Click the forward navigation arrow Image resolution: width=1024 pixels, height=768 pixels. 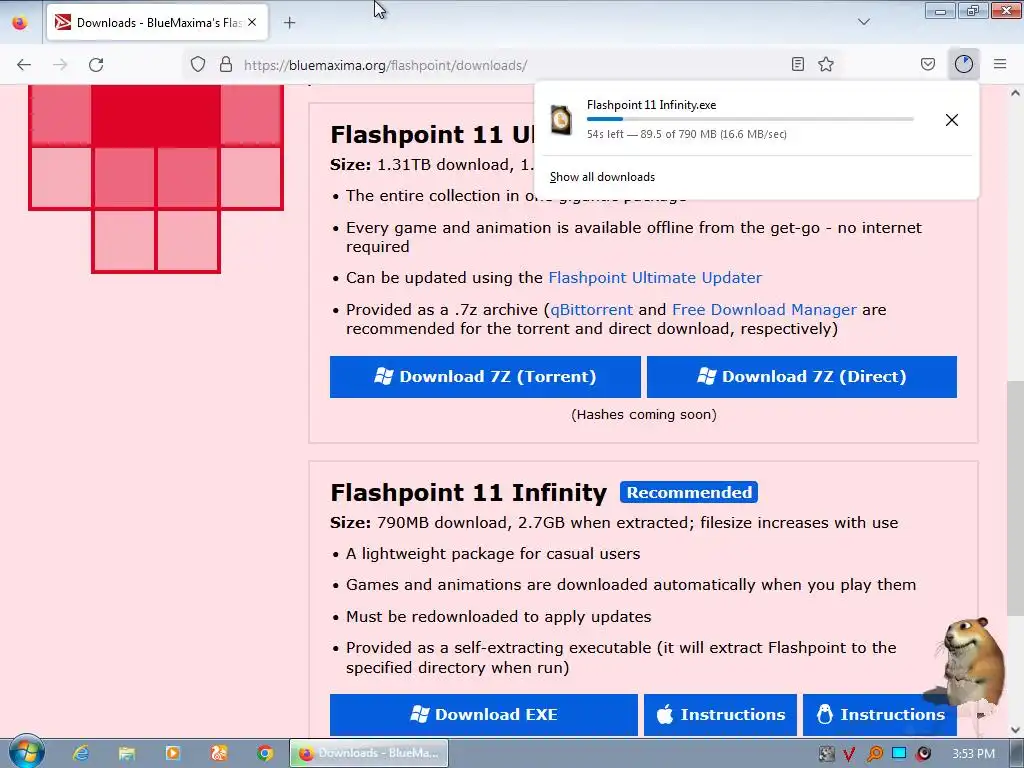(60, 65)
